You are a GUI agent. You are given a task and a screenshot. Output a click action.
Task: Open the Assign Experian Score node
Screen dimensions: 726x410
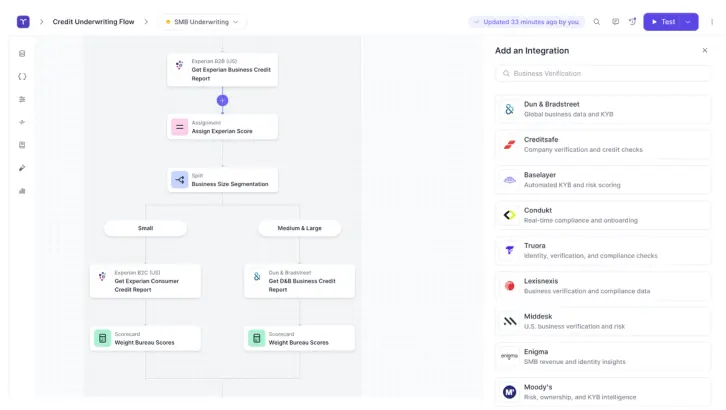point(222,127)
